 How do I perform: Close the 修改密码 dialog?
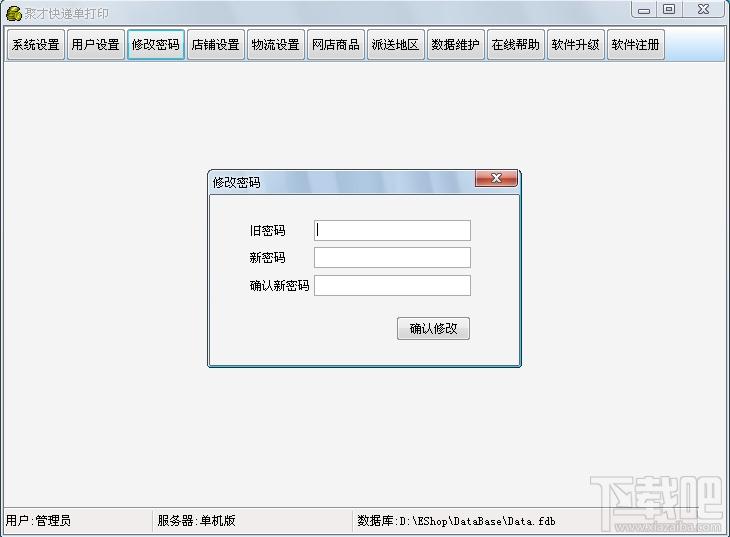pyautogui.click(x=496, y=178)
